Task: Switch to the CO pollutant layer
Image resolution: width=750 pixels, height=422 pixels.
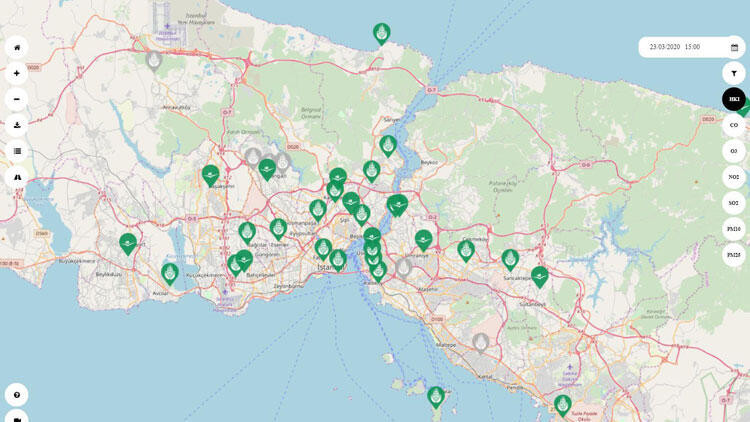Action: pos(734,125)
